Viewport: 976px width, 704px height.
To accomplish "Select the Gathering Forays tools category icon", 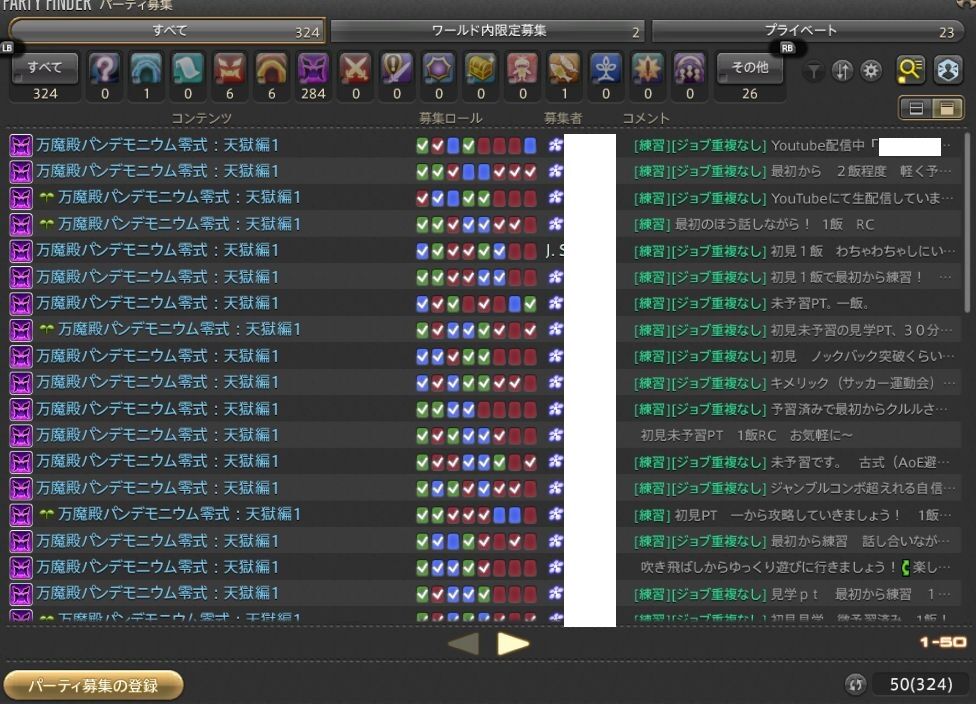I will pos(564,68).
